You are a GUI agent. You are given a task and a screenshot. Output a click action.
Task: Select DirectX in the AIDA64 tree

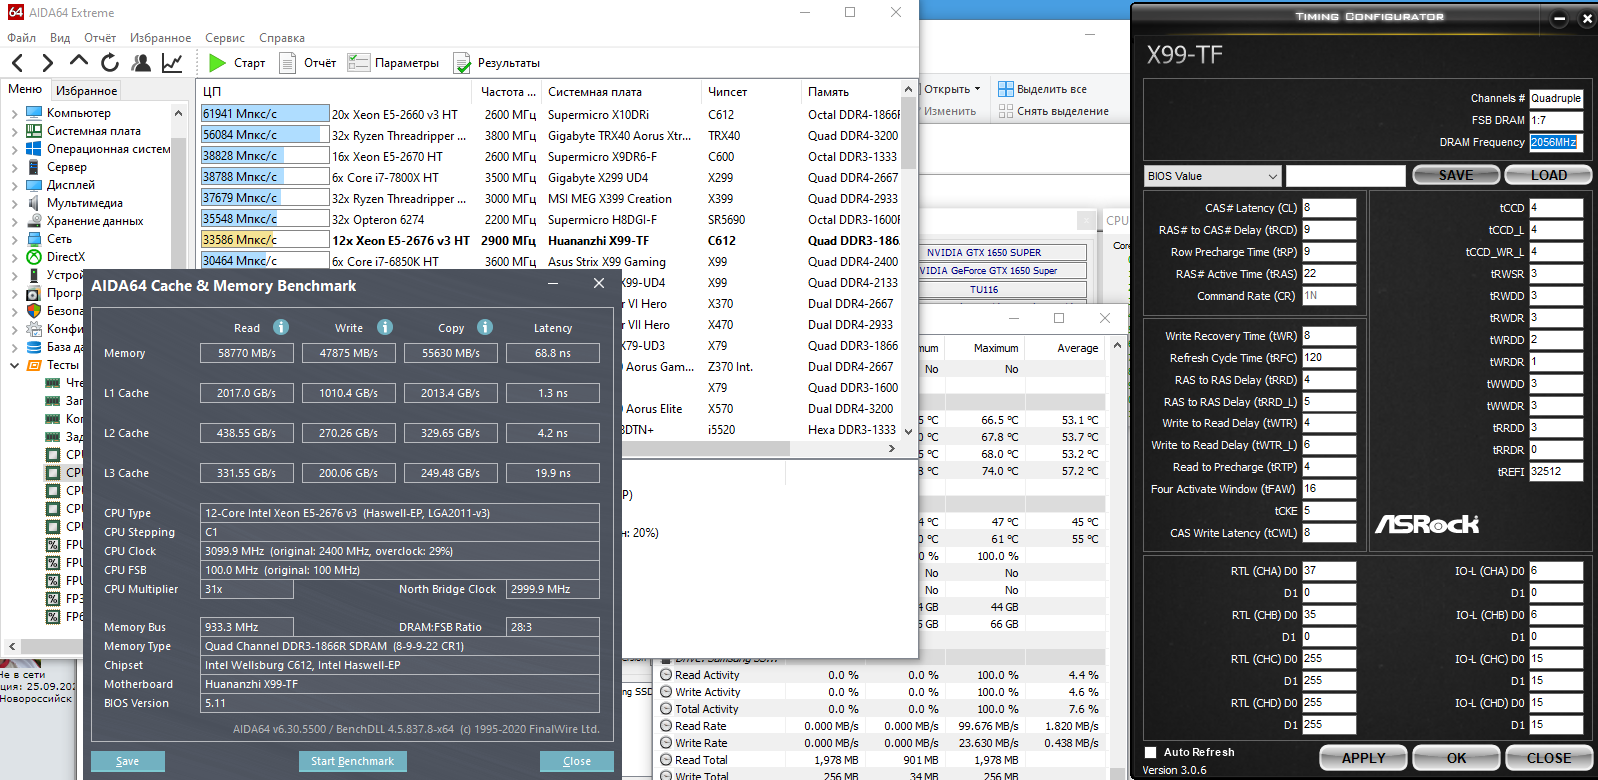pyautogui.click(x=66, y=257)
